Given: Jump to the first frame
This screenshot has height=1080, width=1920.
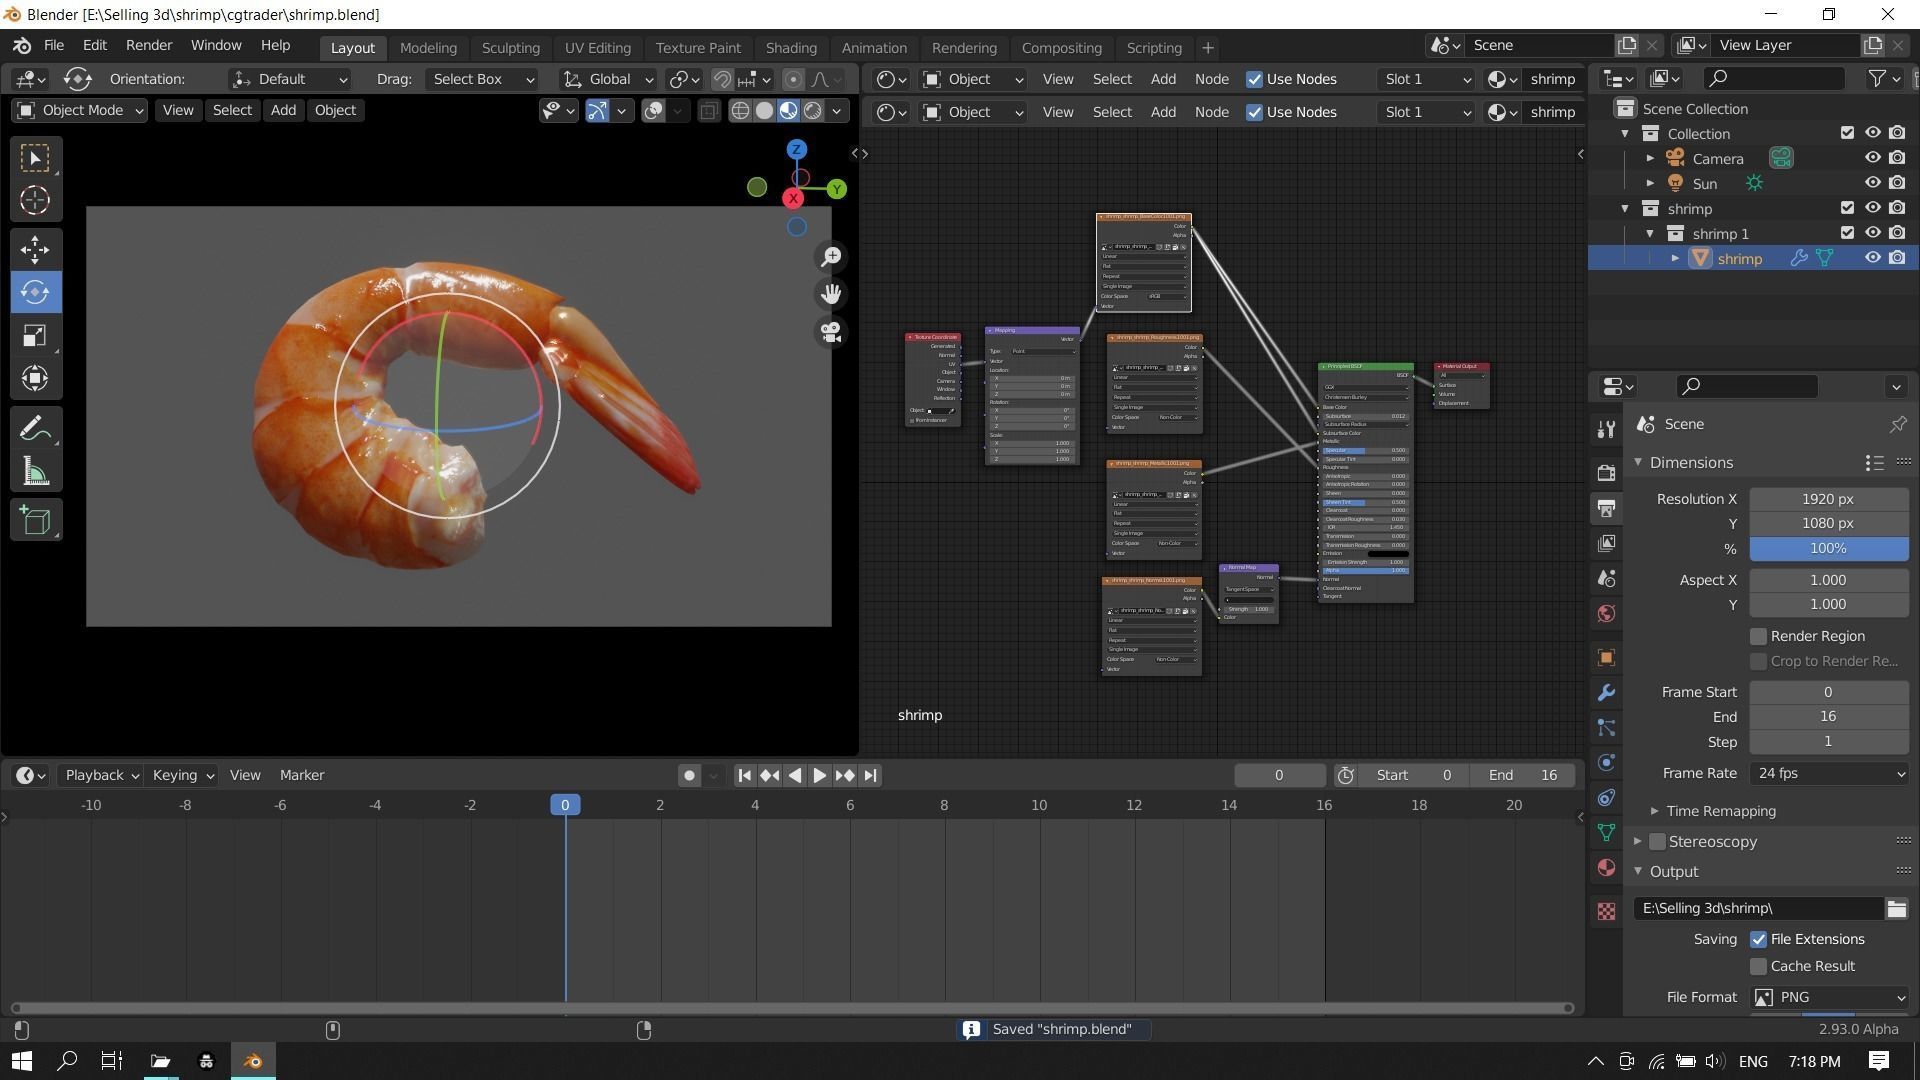Looking at the screenshot, I should point(744,775).
